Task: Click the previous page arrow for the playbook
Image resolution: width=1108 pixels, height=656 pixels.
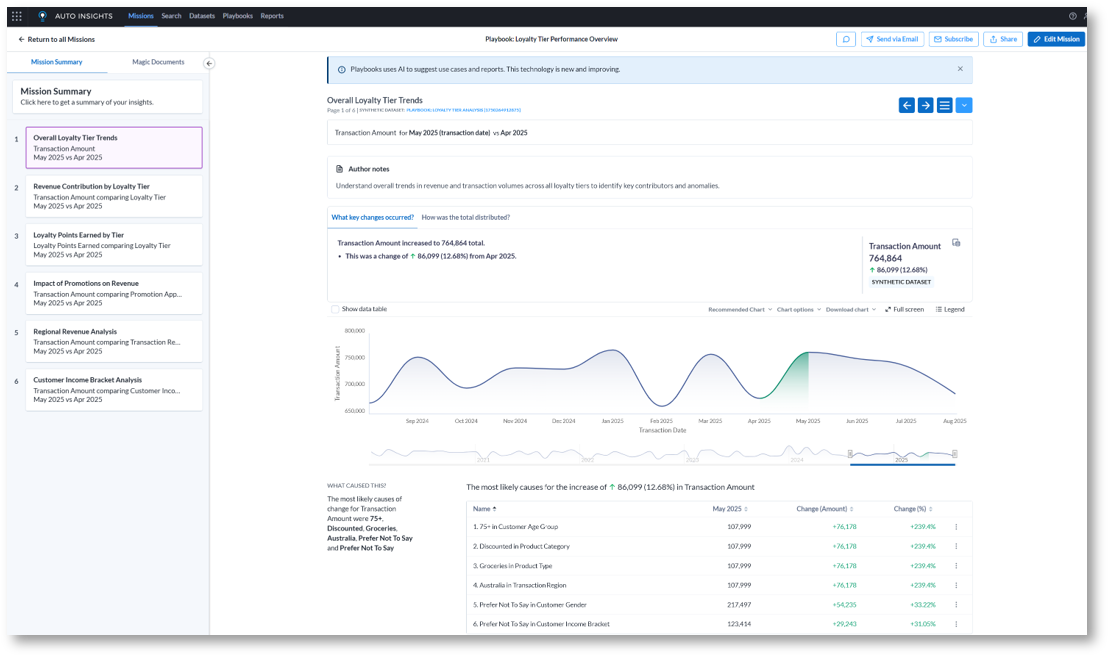Action: click(x=906, y=104)
